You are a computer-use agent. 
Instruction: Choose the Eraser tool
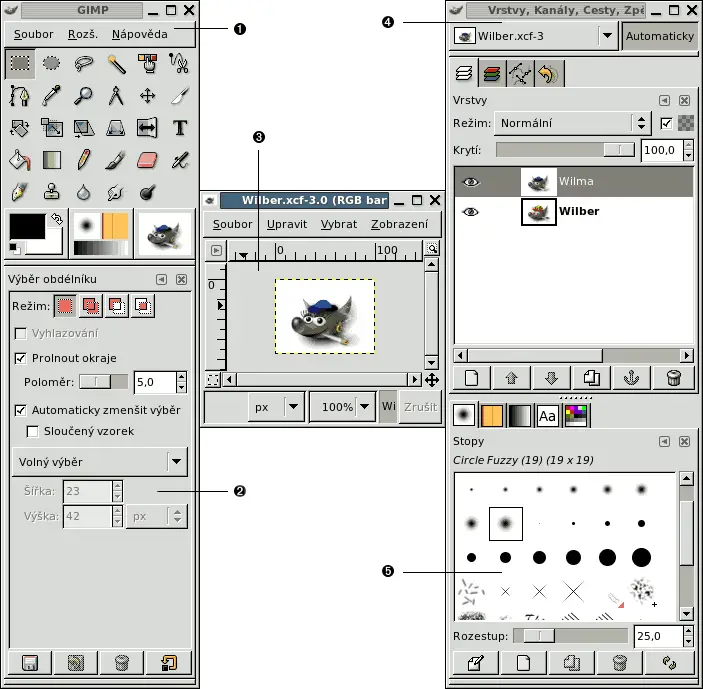(147, 160)
